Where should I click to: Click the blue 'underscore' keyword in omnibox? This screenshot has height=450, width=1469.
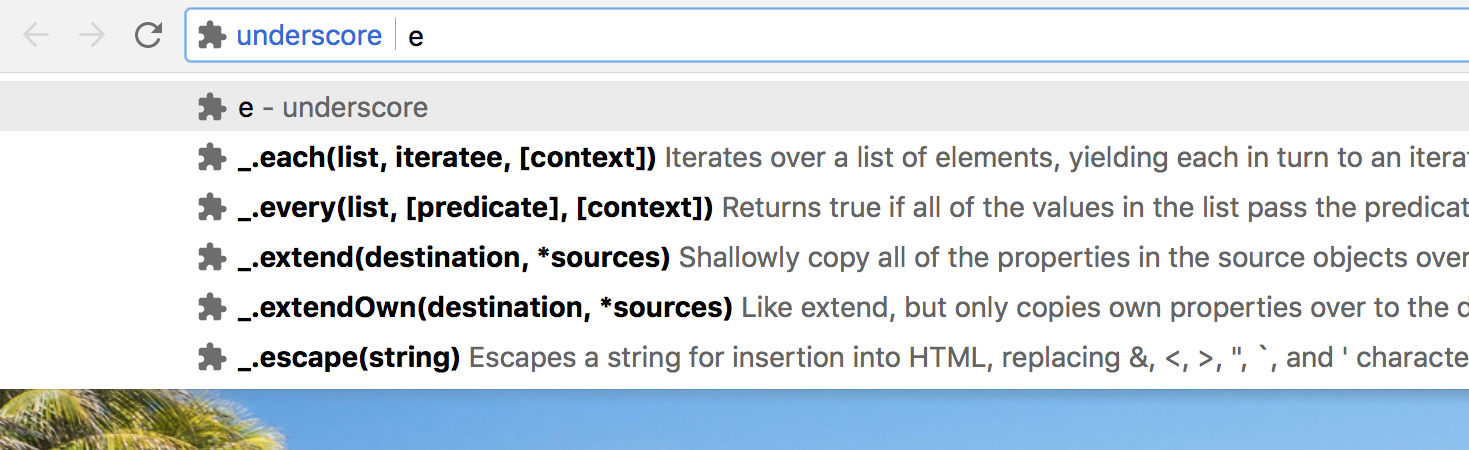click(309, 36)
